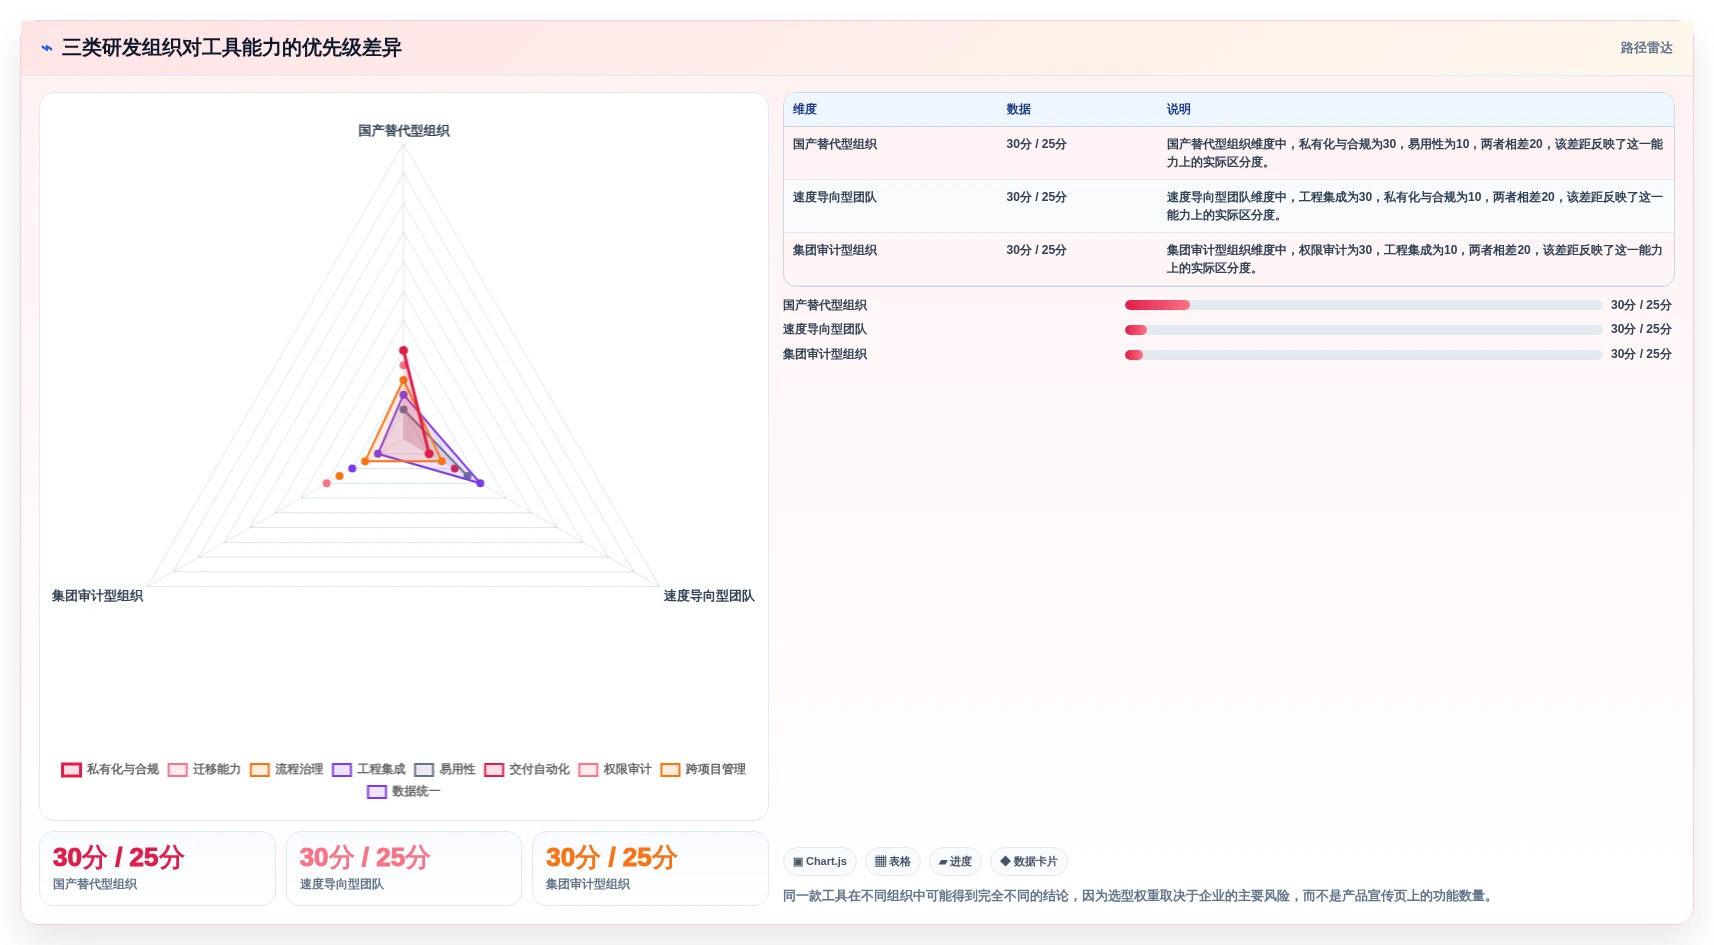Toggle the 交付自动化 legend series
Image resolution: width=1714 pixels, height=945 pixels.
tap(527, 769)
